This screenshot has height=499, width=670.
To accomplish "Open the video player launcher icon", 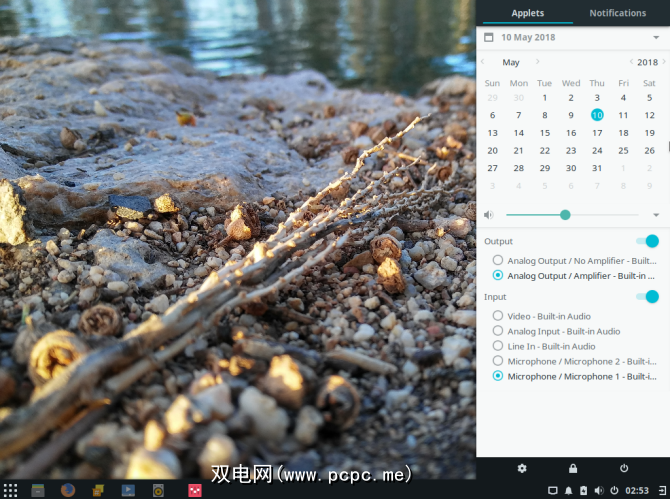I will pos(128,490).
